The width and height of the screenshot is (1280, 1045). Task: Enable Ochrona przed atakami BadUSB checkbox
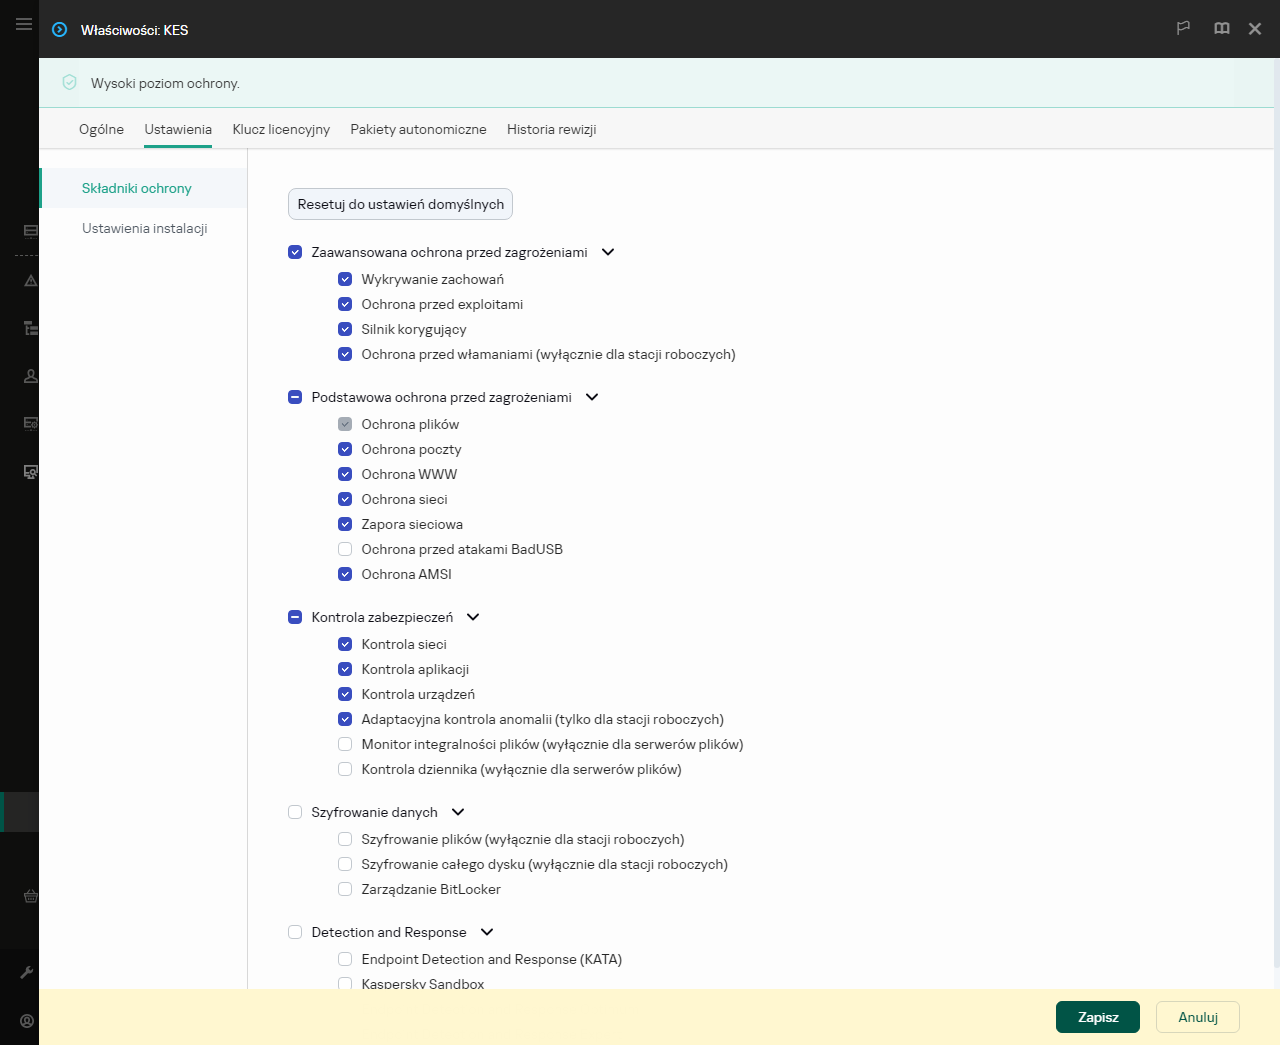tap(345, 549)
